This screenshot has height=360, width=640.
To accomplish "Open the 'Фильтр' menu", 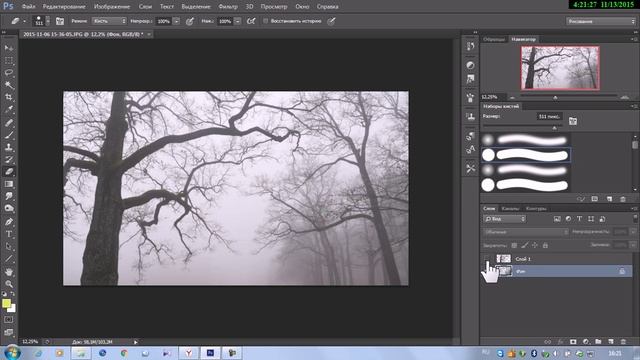I will [x=228, y=7].
